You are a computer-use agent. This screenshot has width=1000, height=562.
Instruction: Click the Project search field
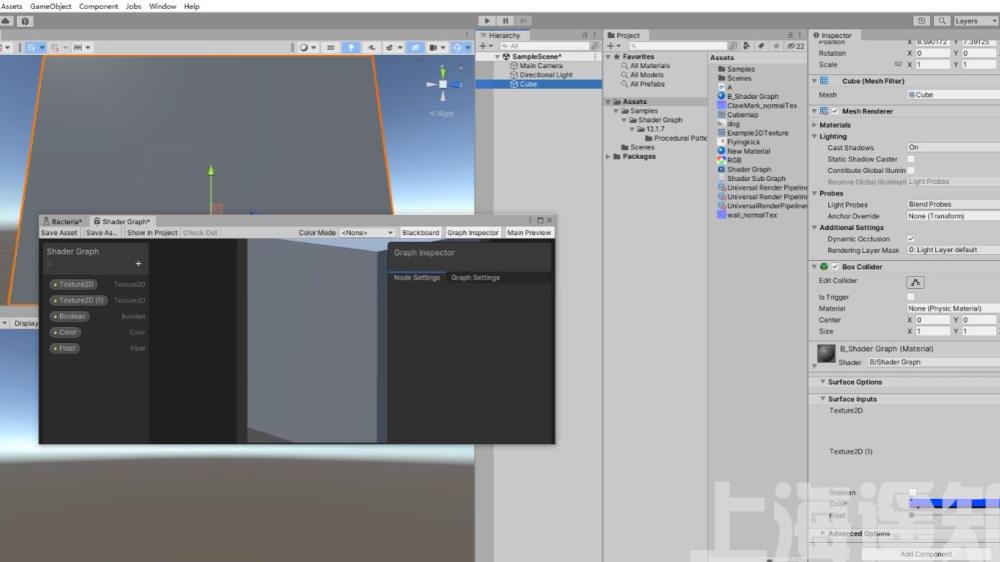[x=677, y=46]
